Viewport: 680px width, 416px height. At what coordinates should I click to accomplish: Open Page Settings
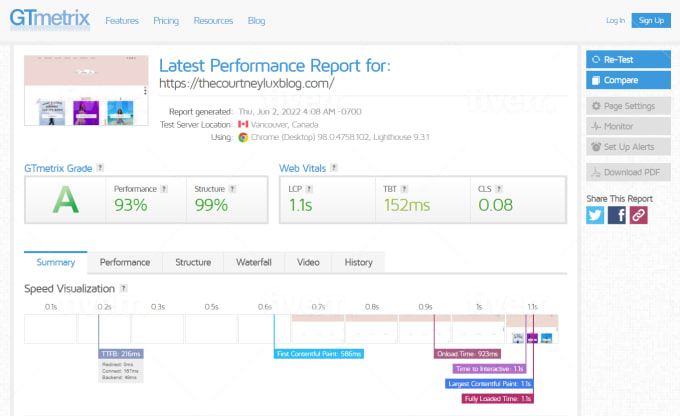coord(628,106)
